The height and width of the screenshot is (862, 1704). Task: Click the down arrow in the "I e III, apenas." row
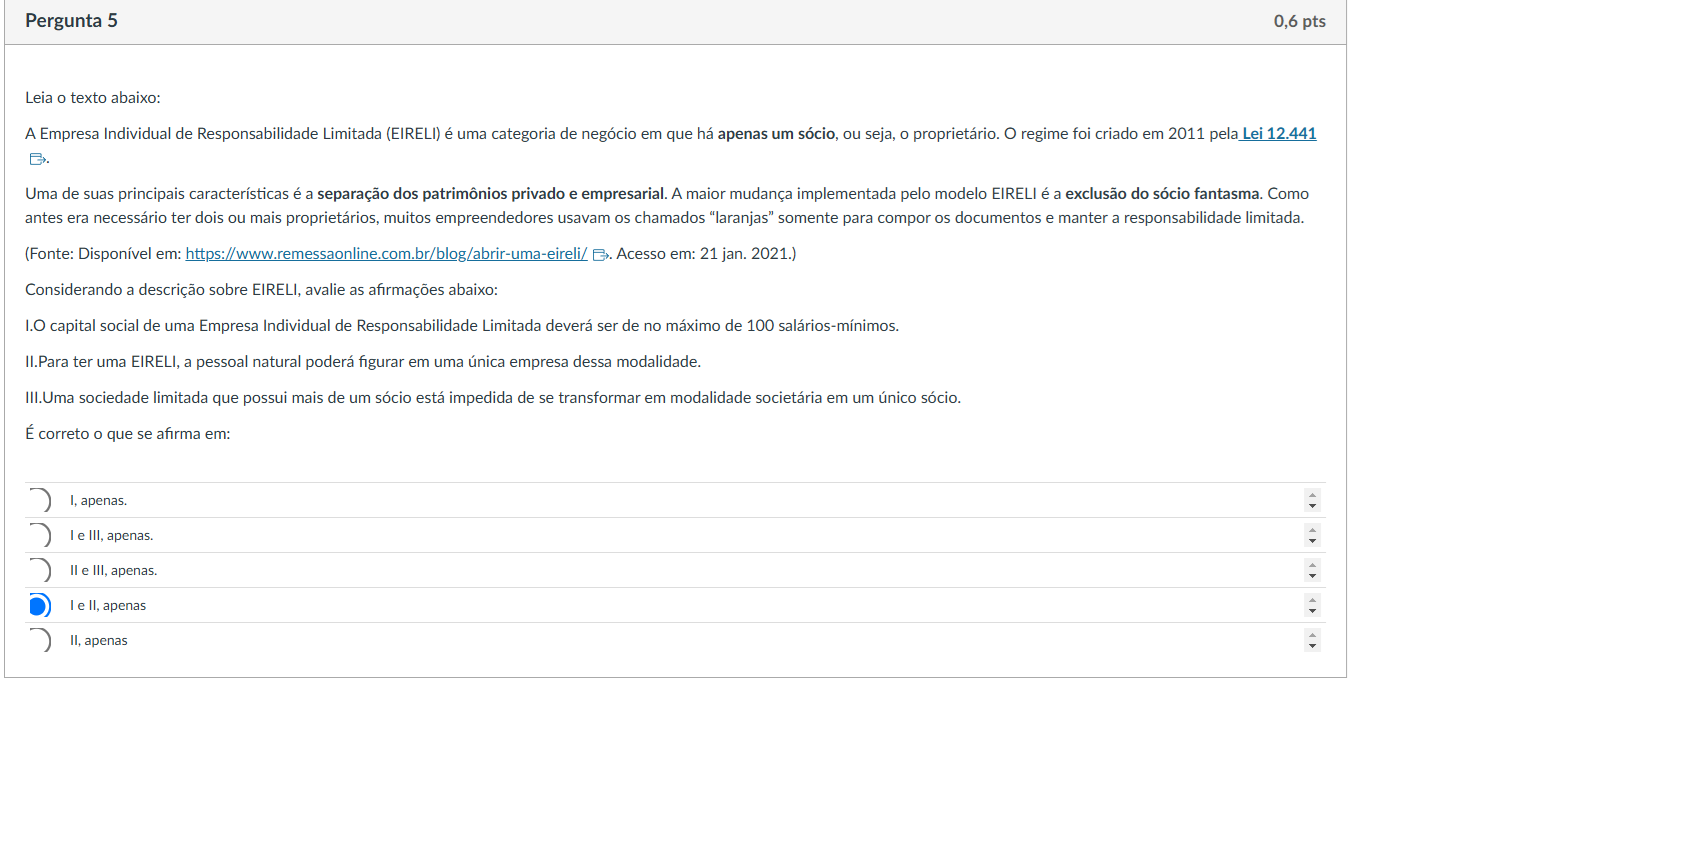1312,541
